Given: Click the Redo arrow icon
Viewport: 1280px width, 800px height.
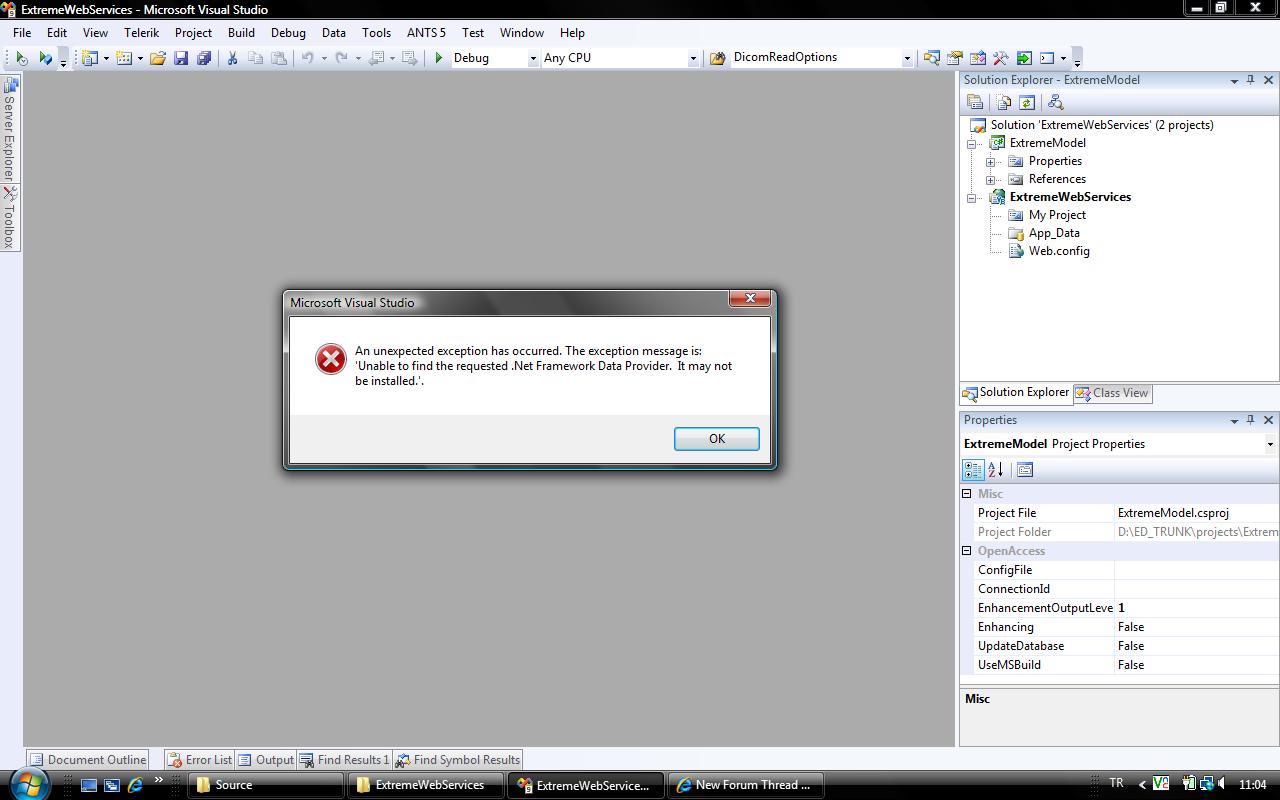Looking at the screenshot, I should point(341,58).
